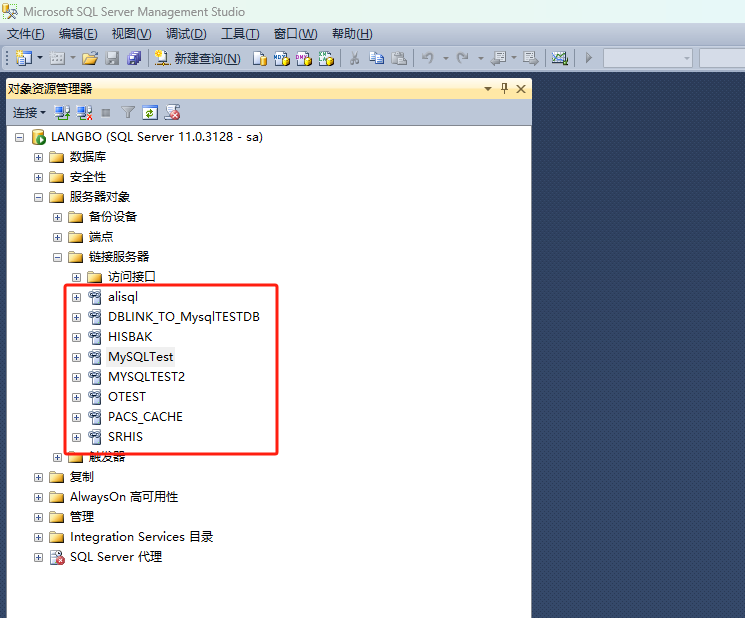Click the Navigate Backward icon

pos(498,58)
